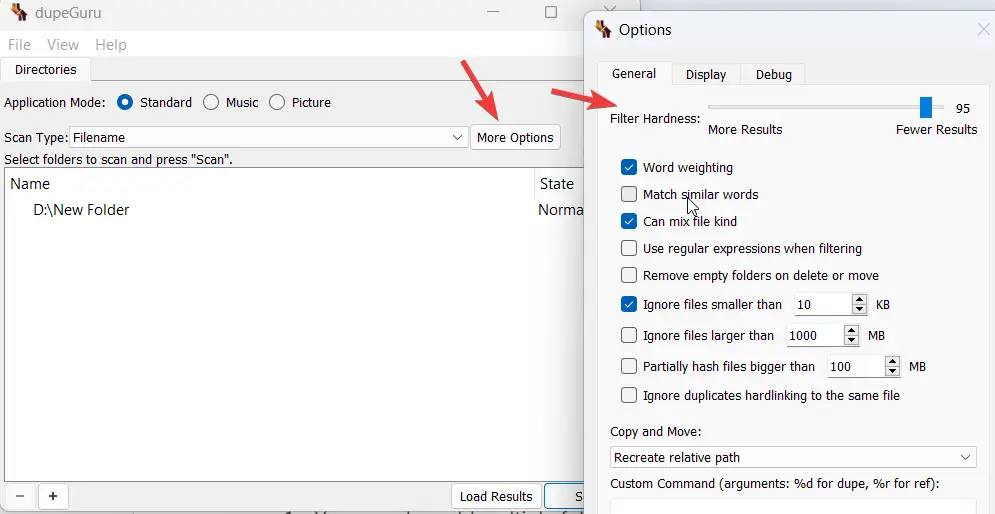Remove folder with the minus button
The height and width of the screenshot is (514, 995).
coord(20,496)
